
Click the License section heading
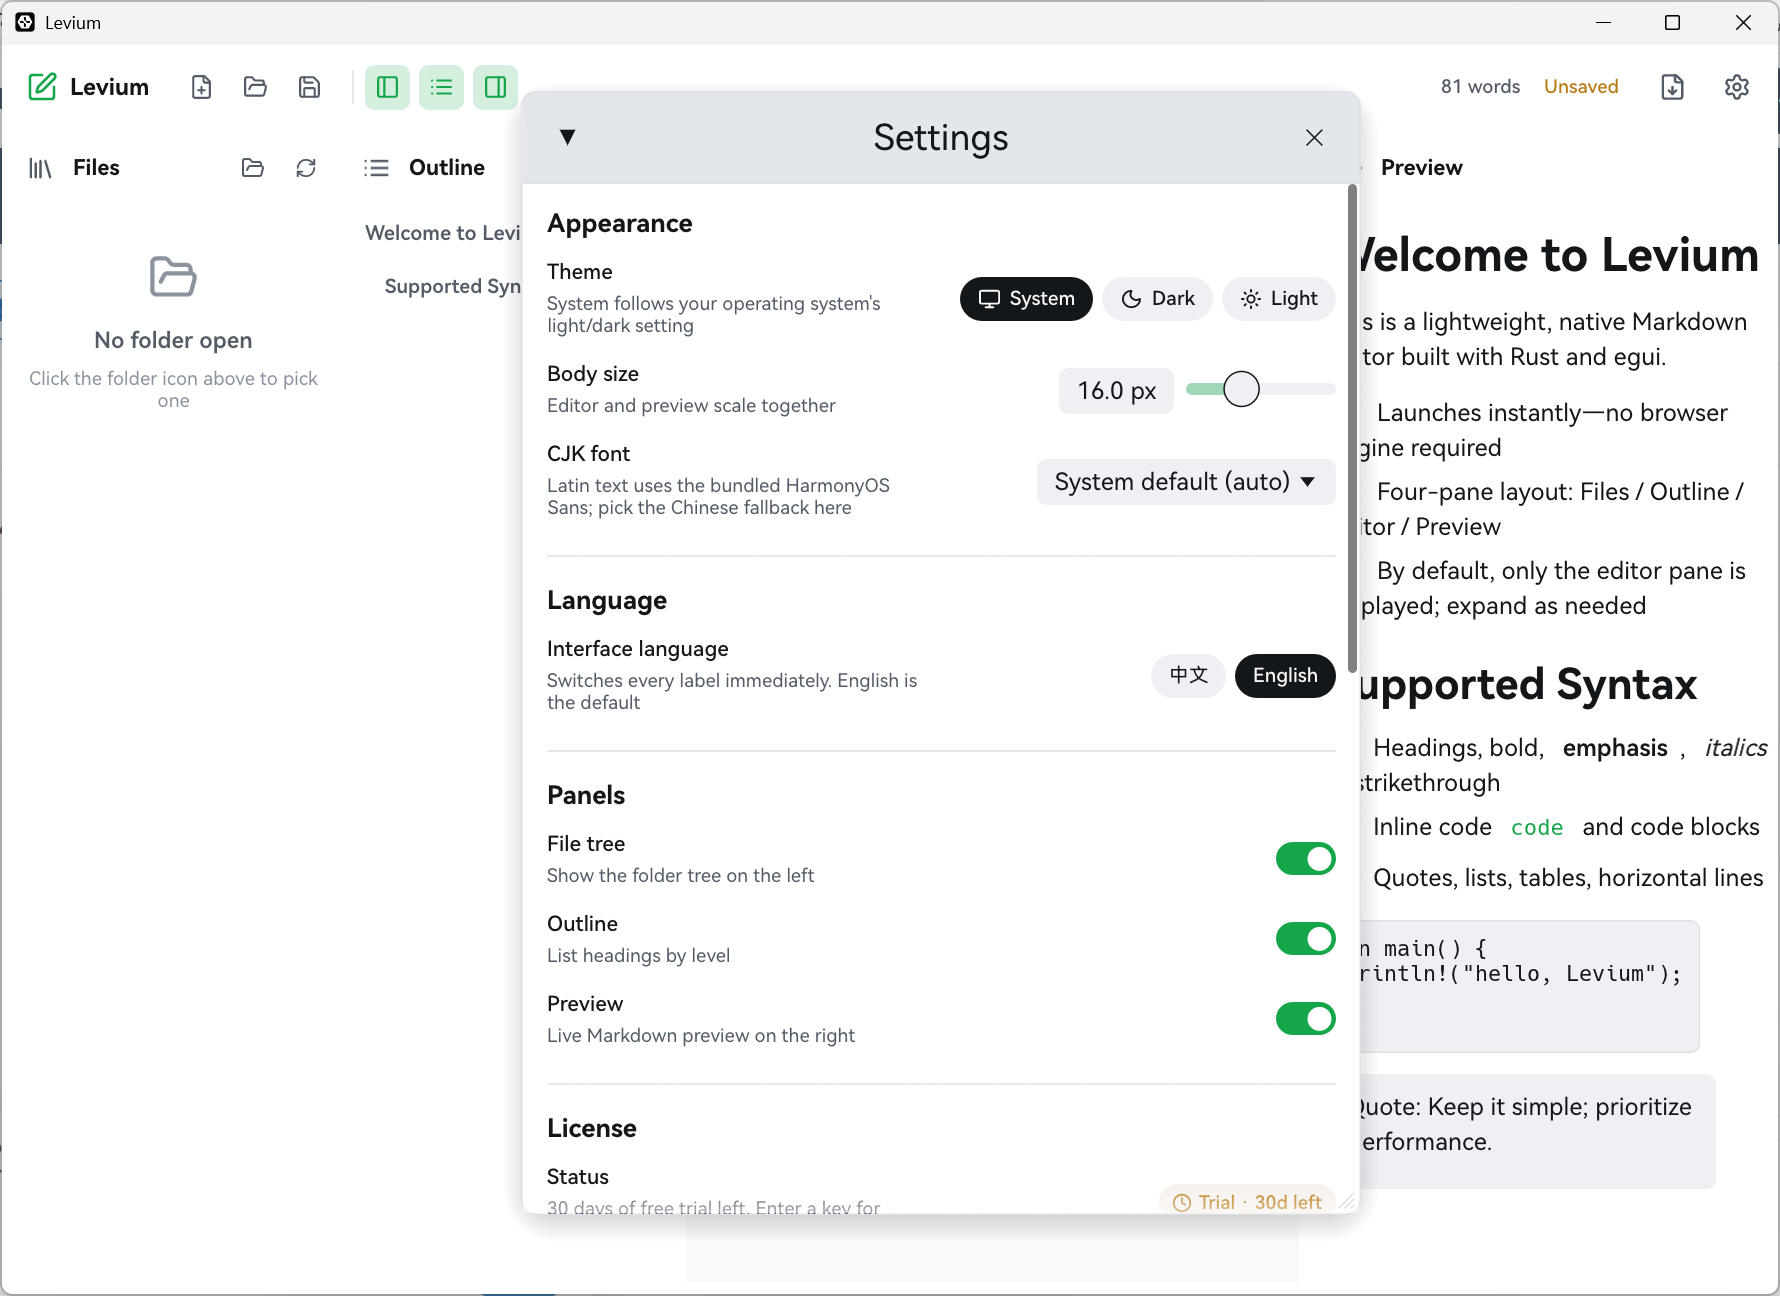click(592, 1129)
